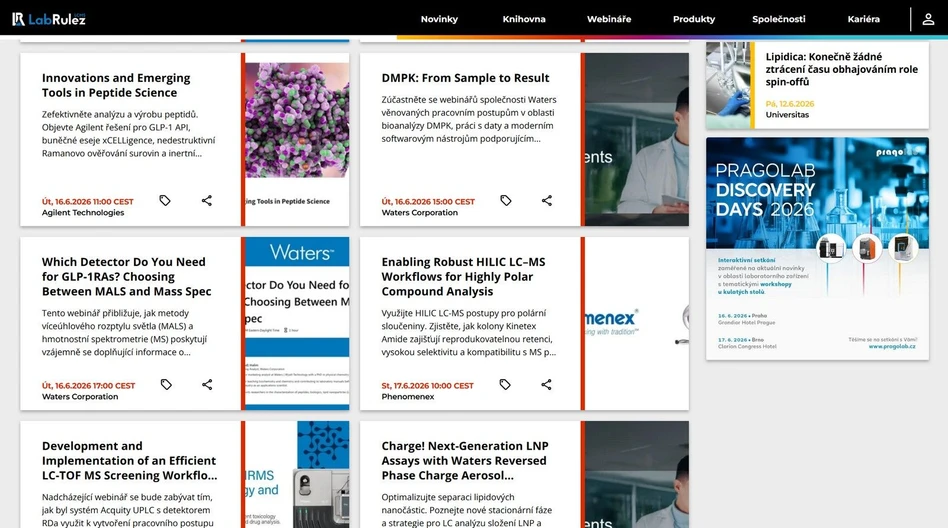Click Waters Corporation under Which Detector webinar

tap(80, 397)
